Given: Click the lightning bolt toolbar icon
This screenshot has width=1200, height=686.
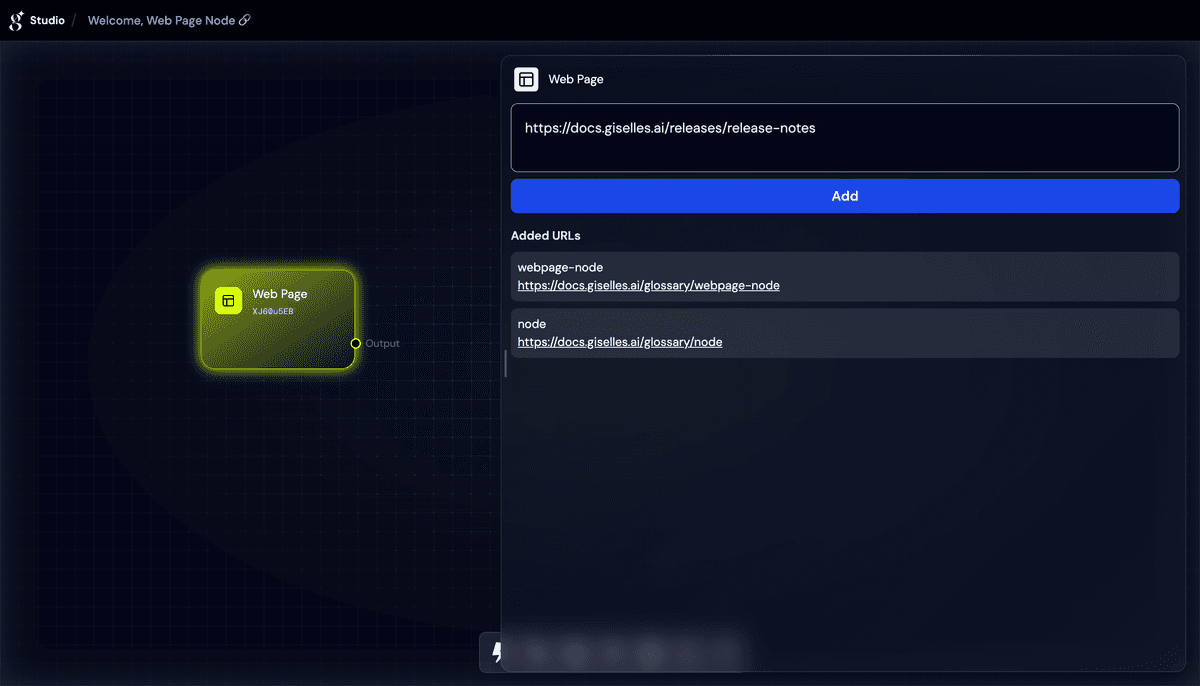Looking at the screenshot, I should point(497,652).
